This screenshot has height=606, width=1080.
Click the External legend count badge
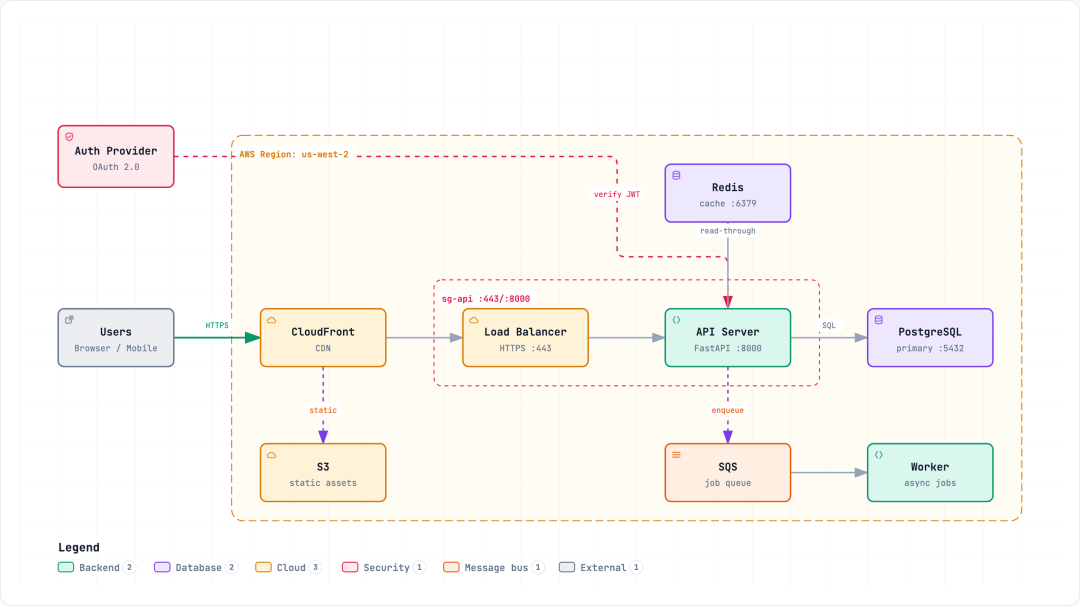(x=636, y=567)
